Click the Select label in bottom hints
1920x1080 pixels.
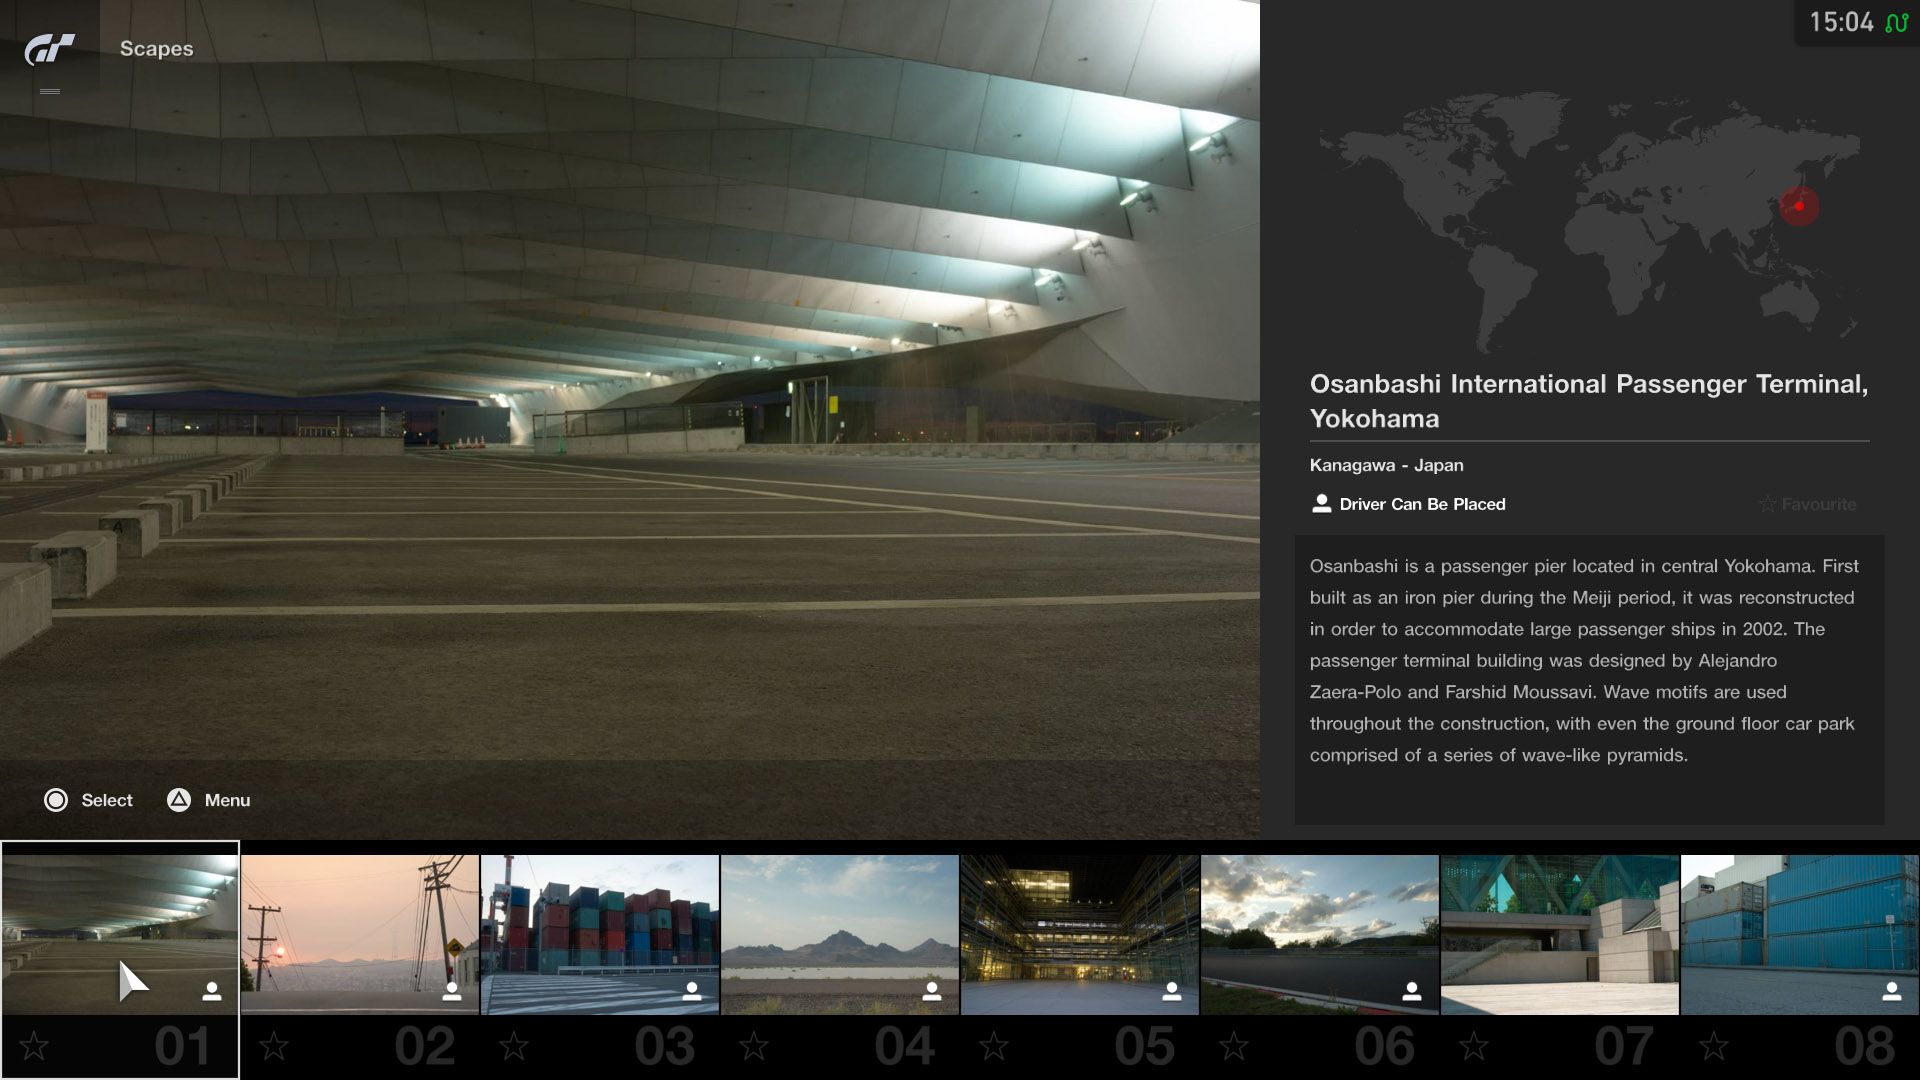point(106,800)
